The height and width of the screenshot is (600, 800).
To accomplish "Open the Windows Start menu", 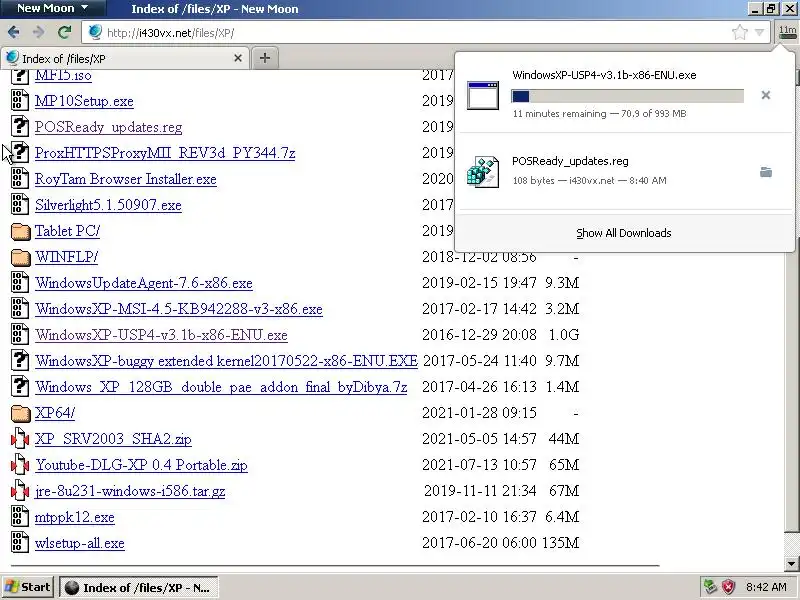I will coord(27,587).
